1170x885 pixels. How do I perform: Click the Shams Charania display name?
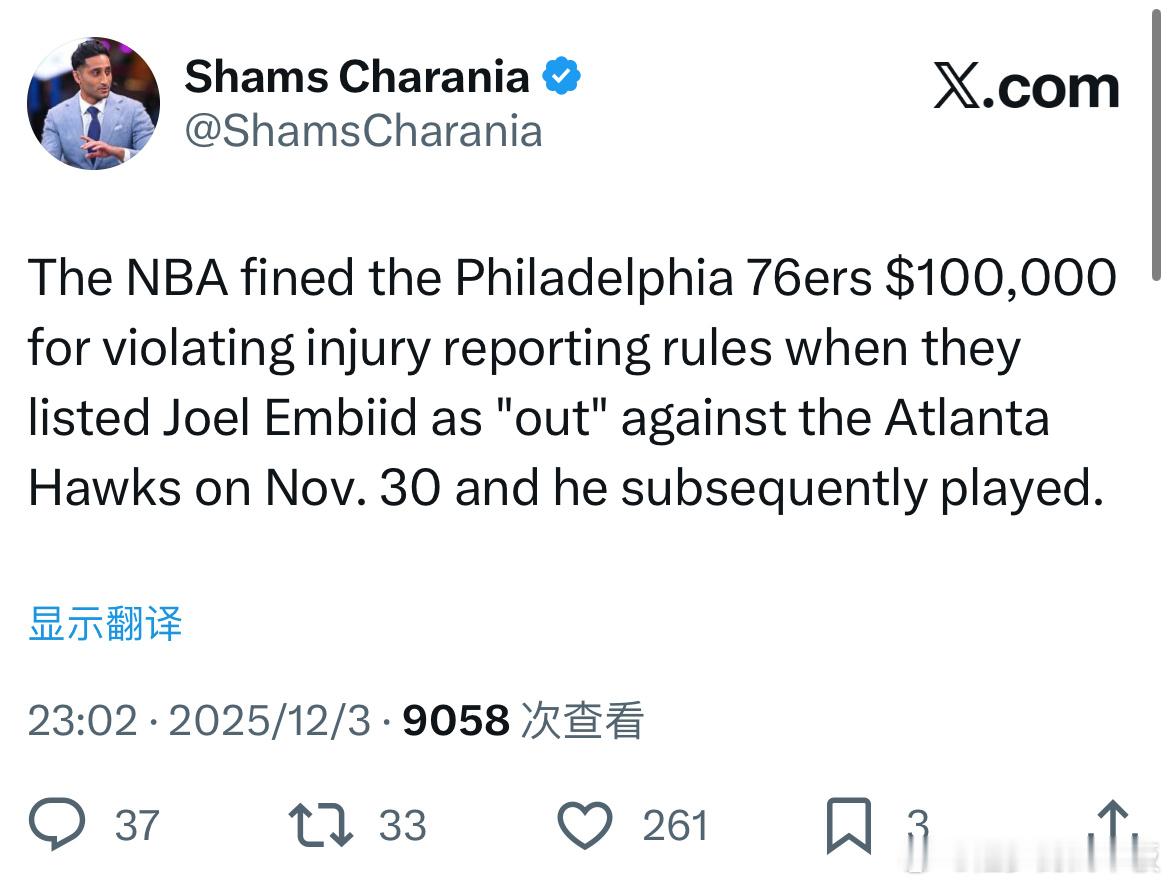click(x=355, y=74)
